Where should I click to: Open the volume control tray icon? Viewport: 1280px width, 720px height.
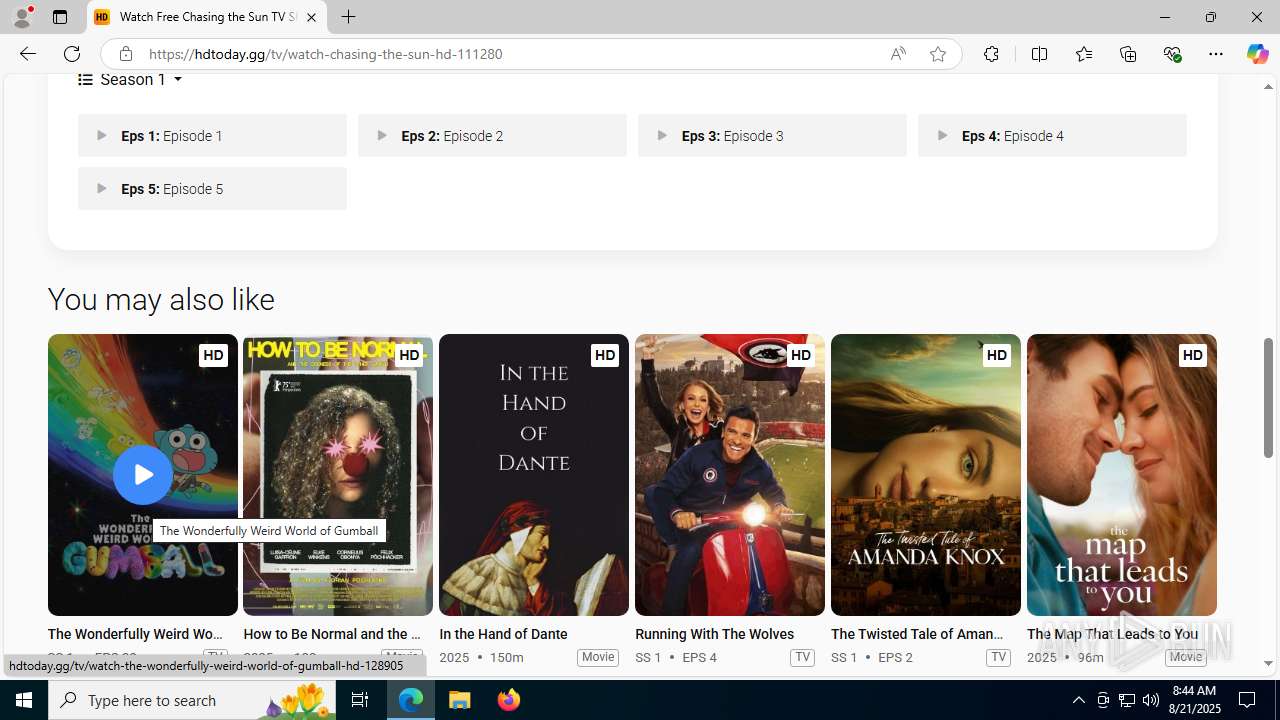point(1151,700)
